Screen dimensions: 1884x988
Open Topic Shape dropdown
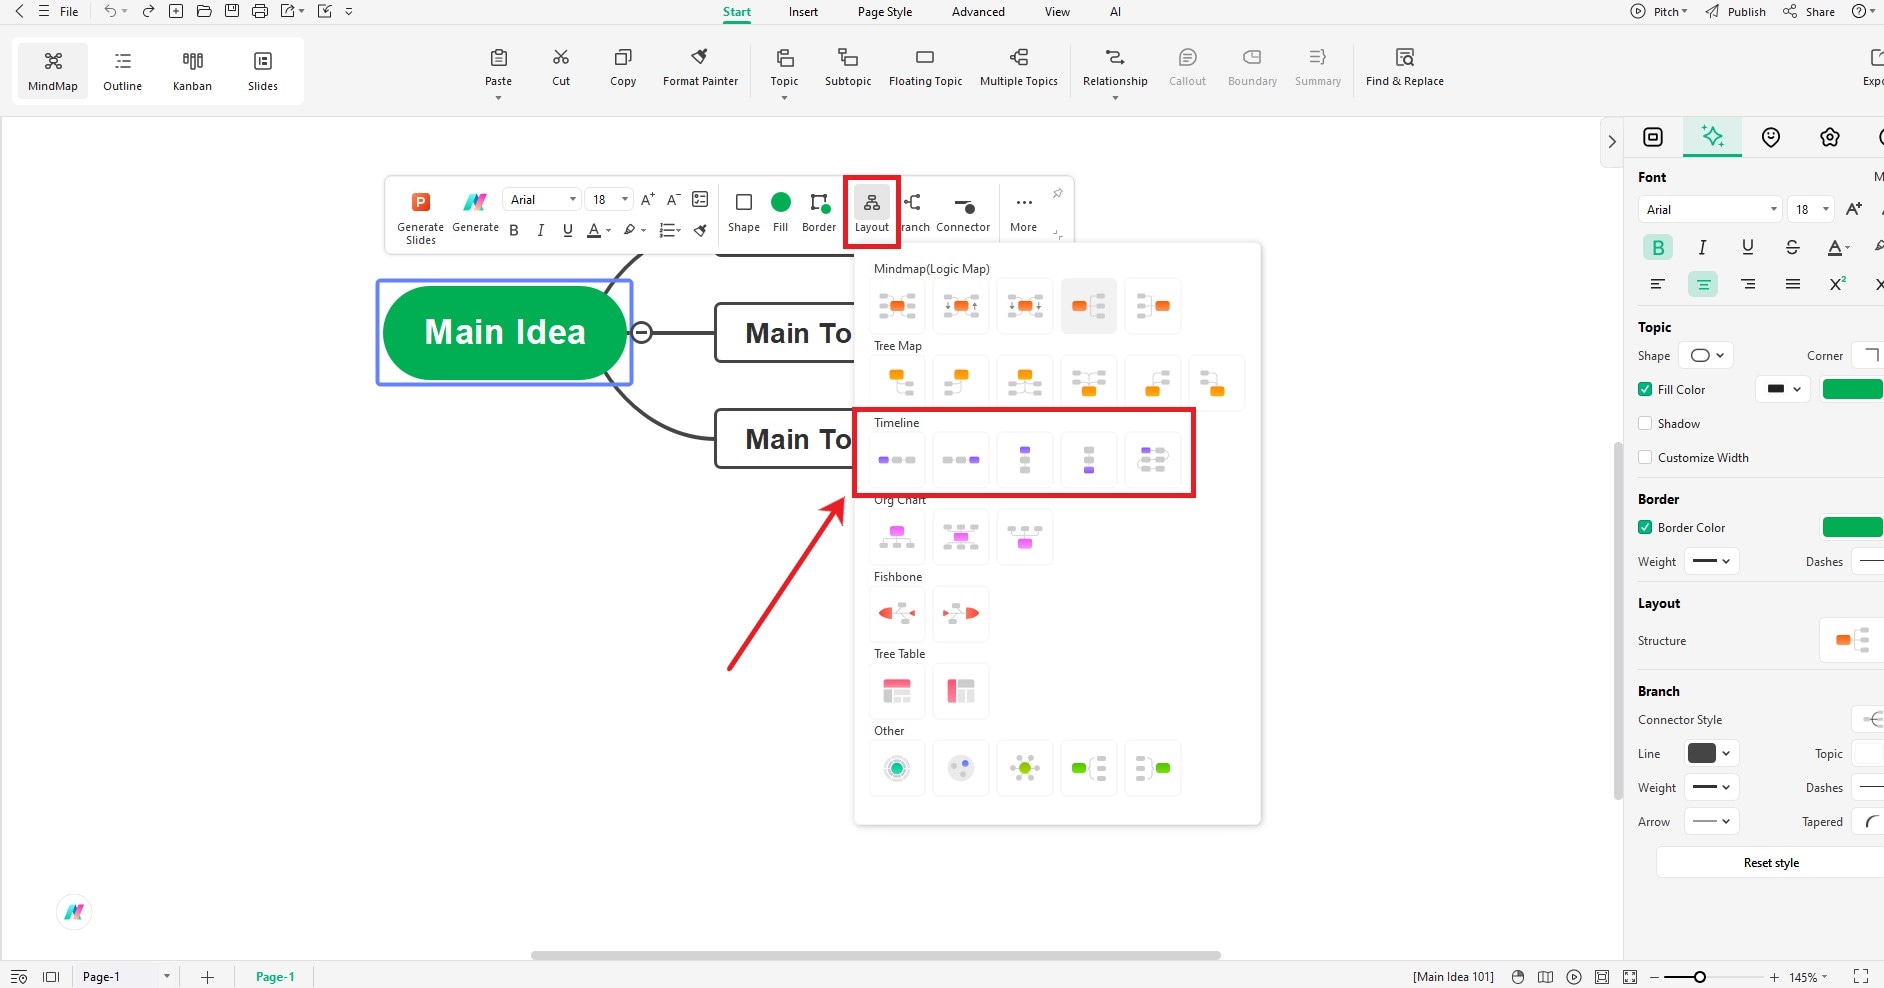pyautogui.click(x=1706, y=355)
